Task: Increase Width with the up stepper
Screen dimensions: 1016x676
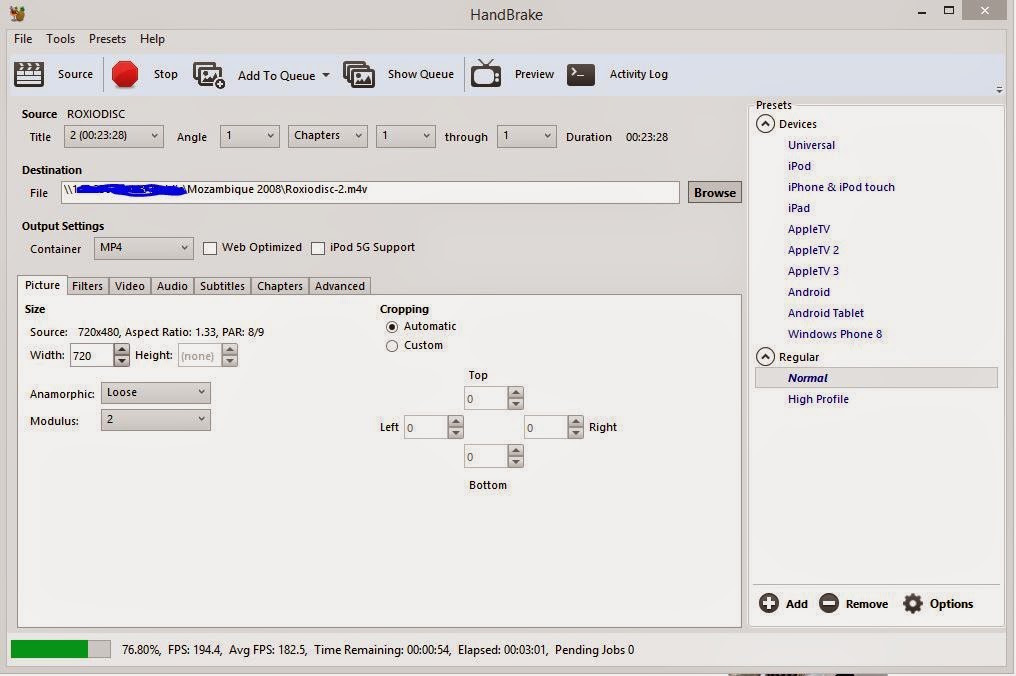Action: (121, 349)
